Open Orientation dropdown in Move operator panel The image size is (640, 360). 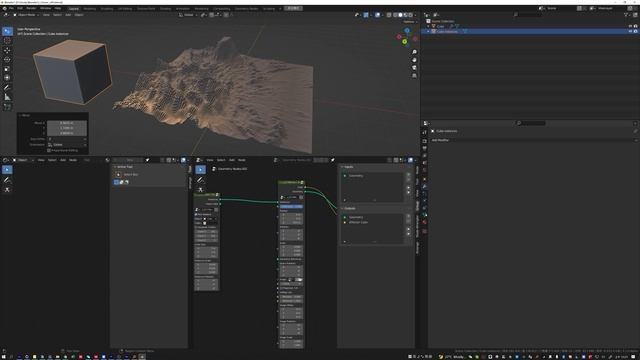pos(67,144)
